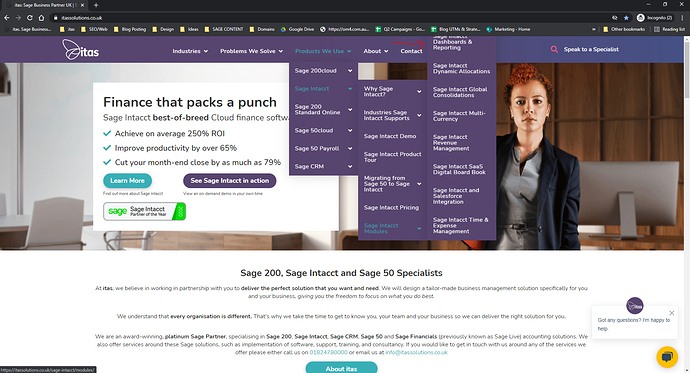
Task: Open Sage Intacct and Salesforce Integration
Action: [456, 196]
